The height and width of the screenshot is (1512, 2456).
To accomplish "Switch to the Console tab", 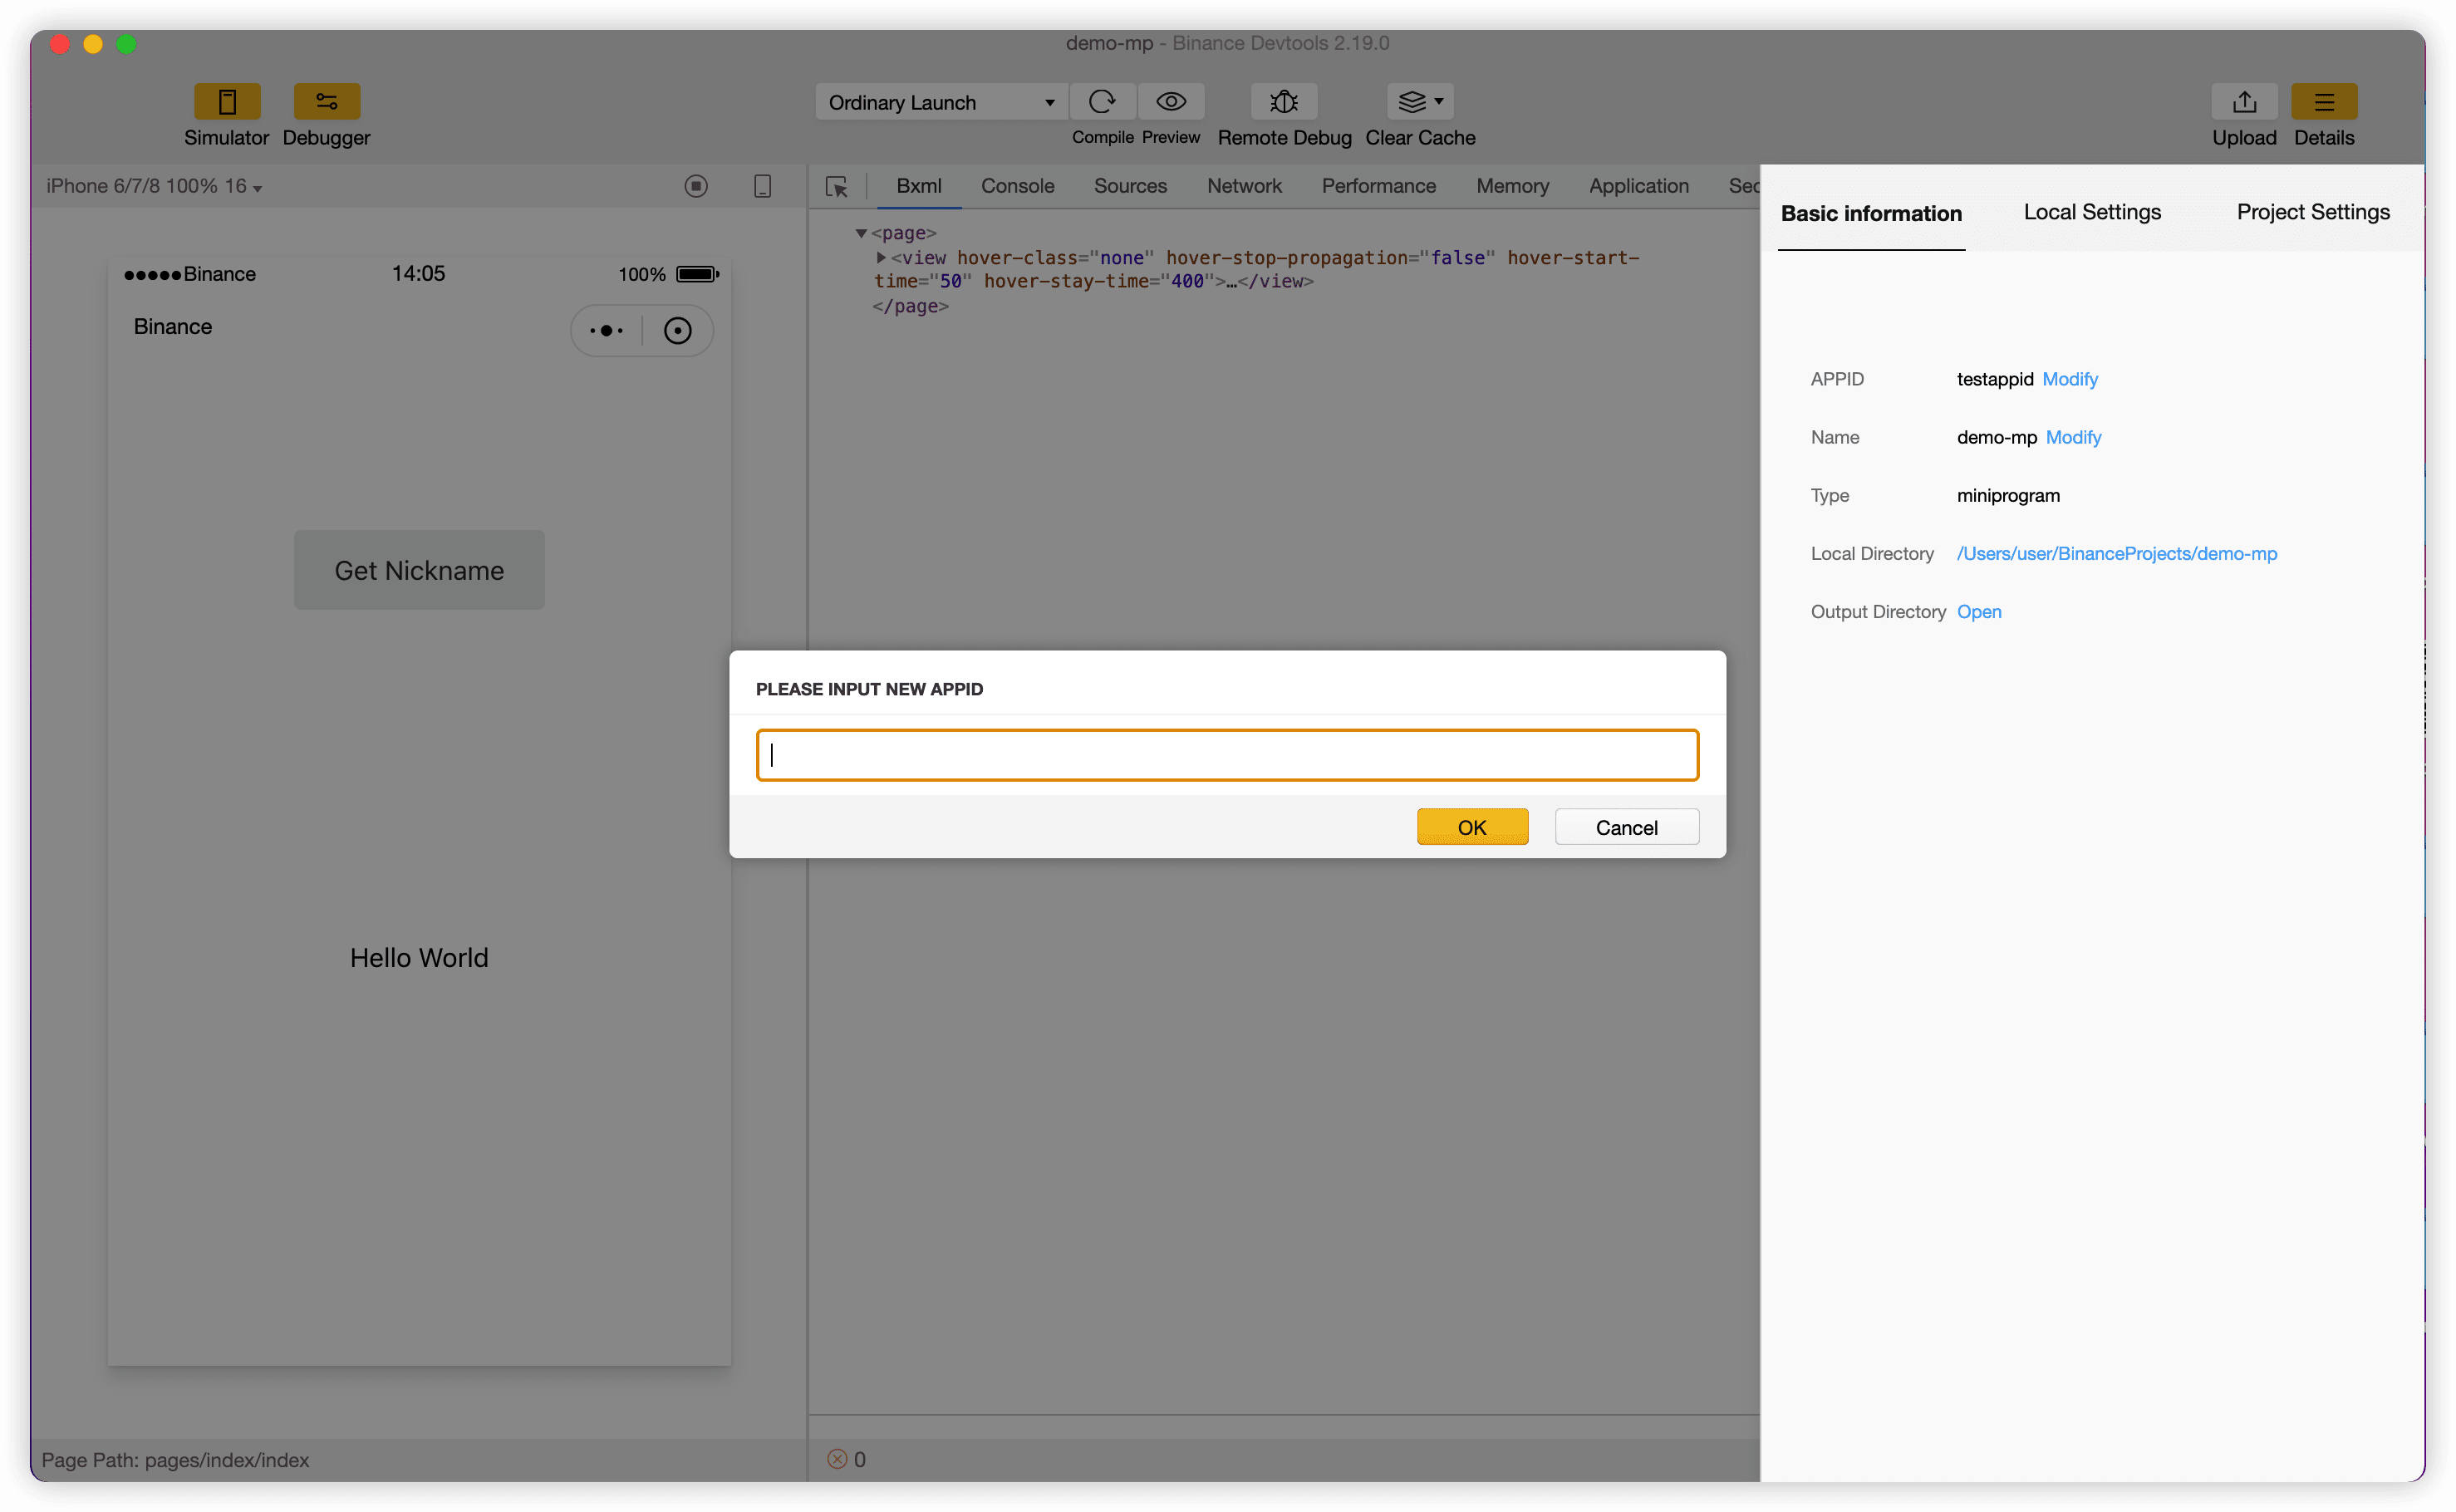I will (1017, 186).
